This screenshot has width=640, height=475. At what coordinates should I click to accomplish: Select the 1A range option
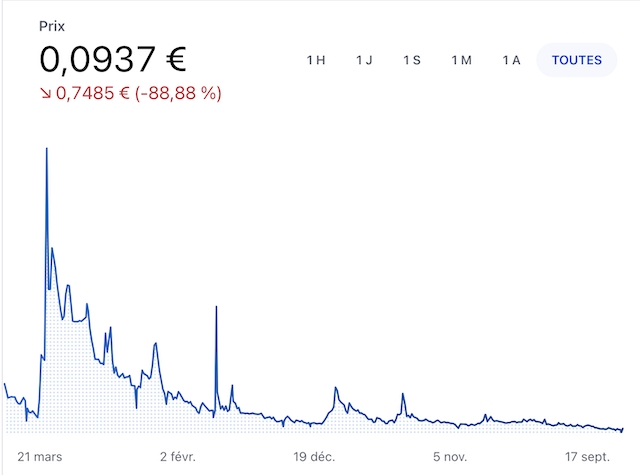point(511,60)
